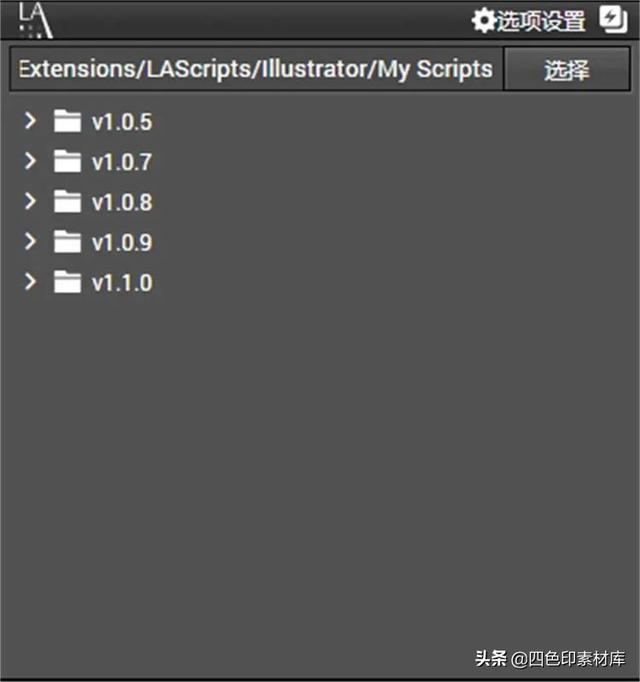
Task: Select the v1.0.7 folder icon
Action: [x=67, y=161]
